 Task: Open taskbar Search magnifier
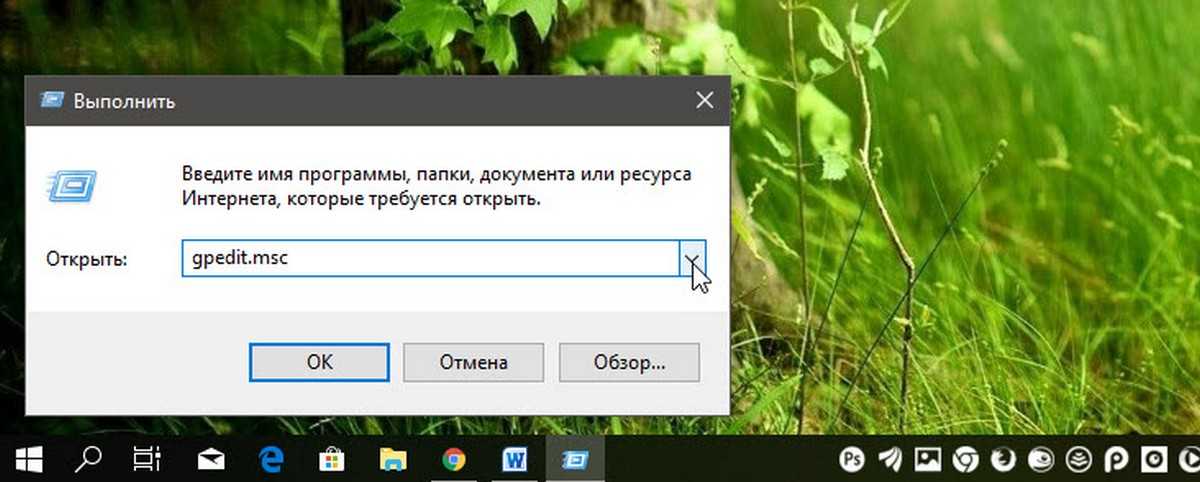(x=89, y=459)
